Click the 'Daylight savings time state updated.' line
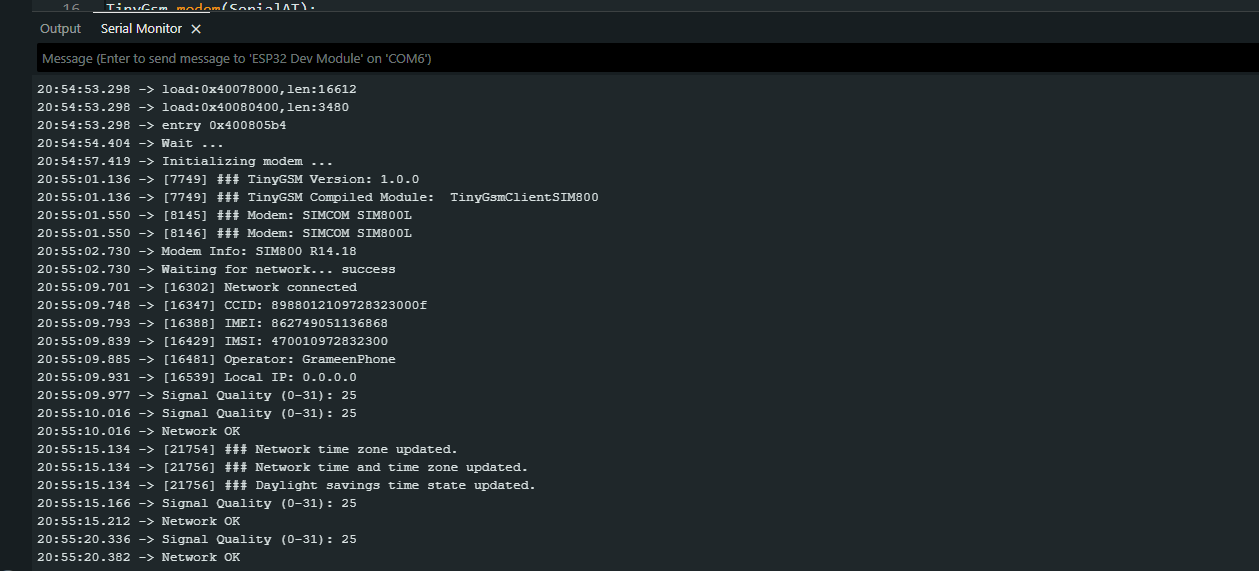Screen dimensions: 1259x571 395,485
